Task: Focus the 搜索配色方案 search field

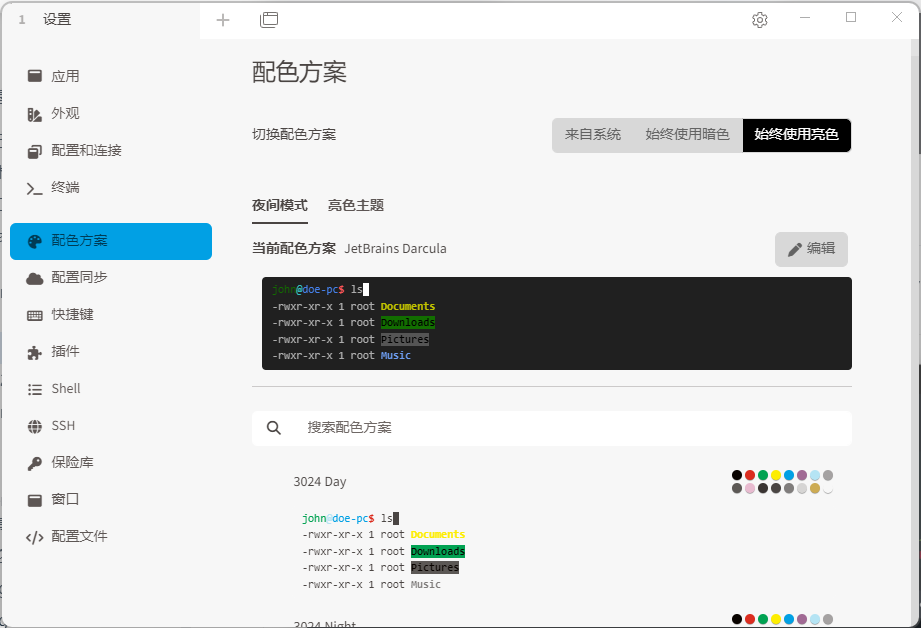Action: click(552, 428)
